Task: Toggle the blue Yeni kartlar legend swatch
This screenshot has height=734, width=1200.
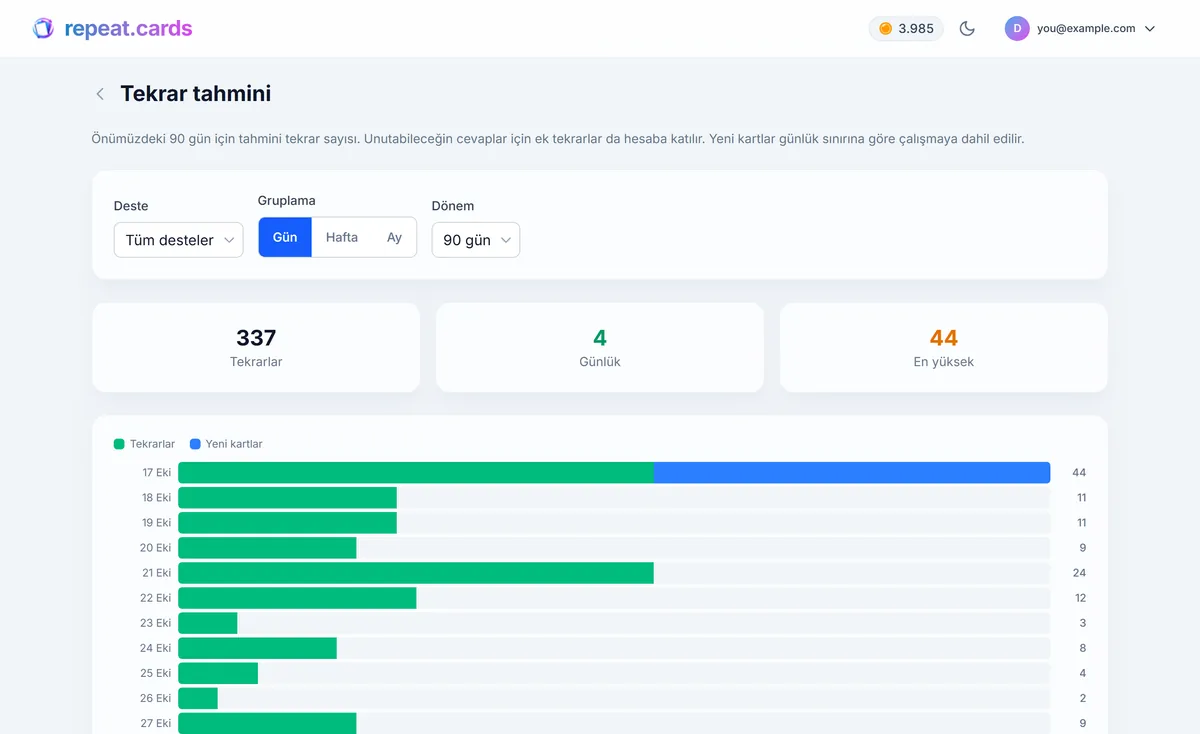Action: [195, 444]
